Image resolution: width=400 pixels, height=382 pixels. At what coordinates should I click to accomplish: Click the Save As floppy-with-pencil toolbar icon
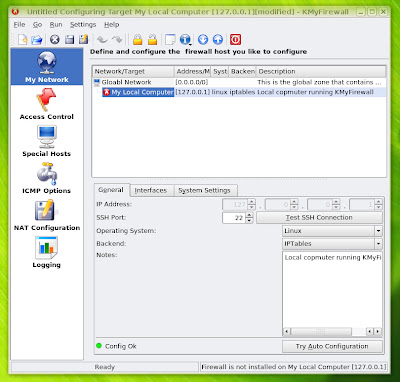(x=83, y=39)
